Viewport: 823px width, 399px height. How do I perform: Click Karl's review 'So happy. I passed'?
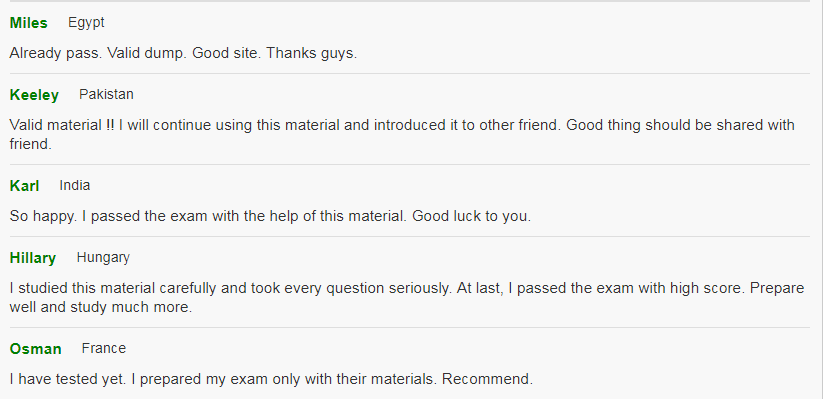[x=270, y=216]
